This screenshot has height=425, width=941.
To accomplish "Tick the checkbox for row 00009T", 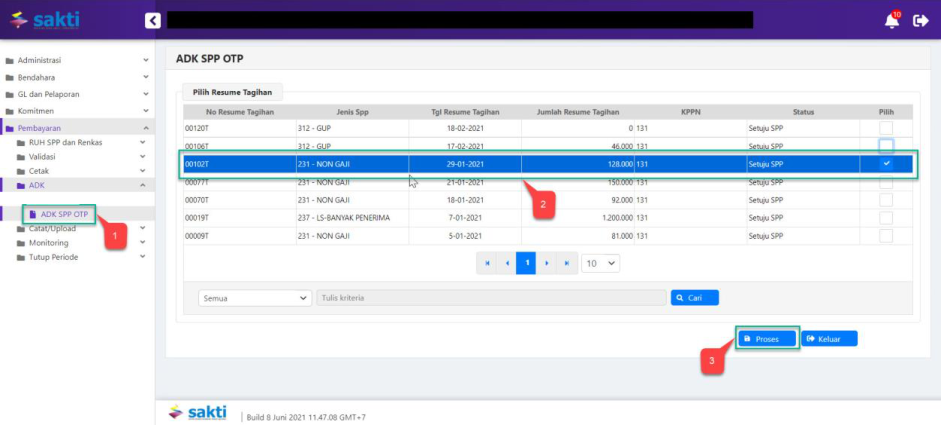I will [886, 236].
